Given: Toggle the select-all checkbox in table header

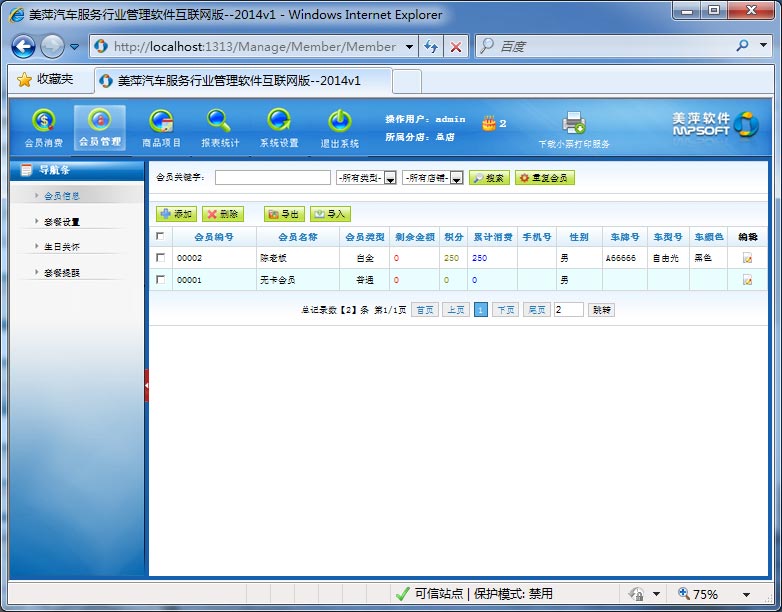Looking at the screenshot, I should tap(161, 237).
